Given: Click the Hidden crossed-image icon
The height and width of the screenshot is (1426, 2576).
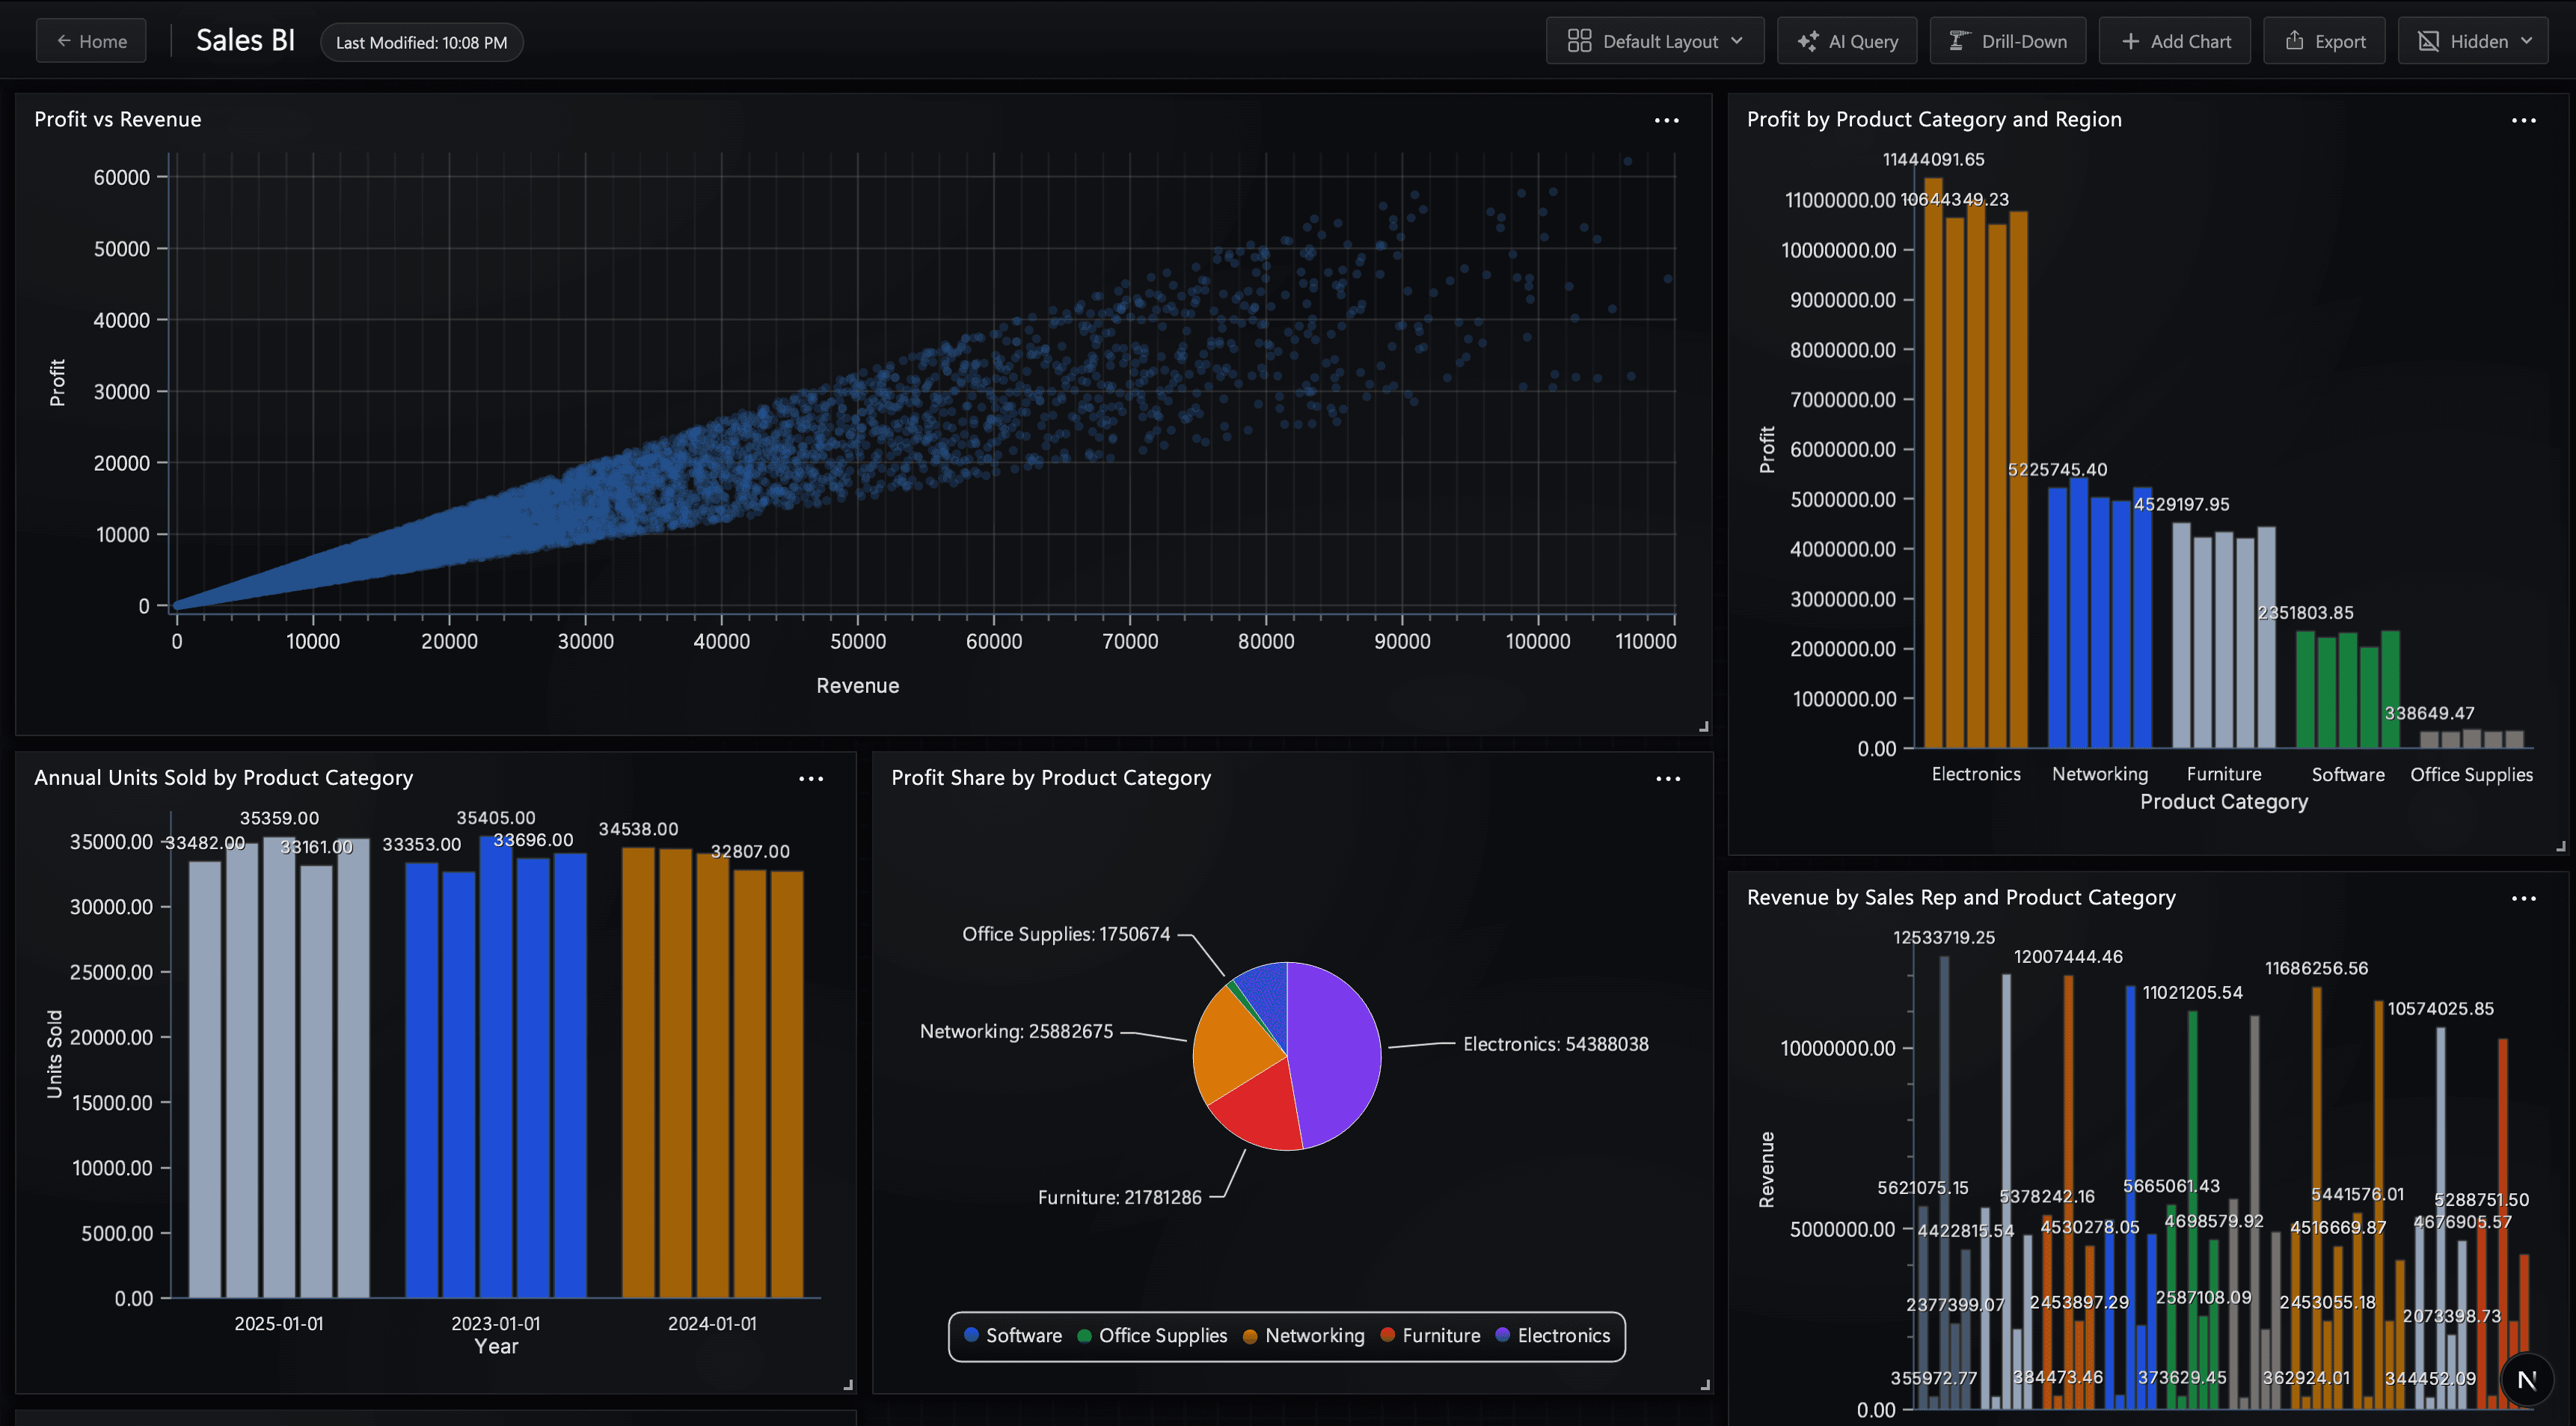Looking at the screenshot, I should pos(2428,41).
